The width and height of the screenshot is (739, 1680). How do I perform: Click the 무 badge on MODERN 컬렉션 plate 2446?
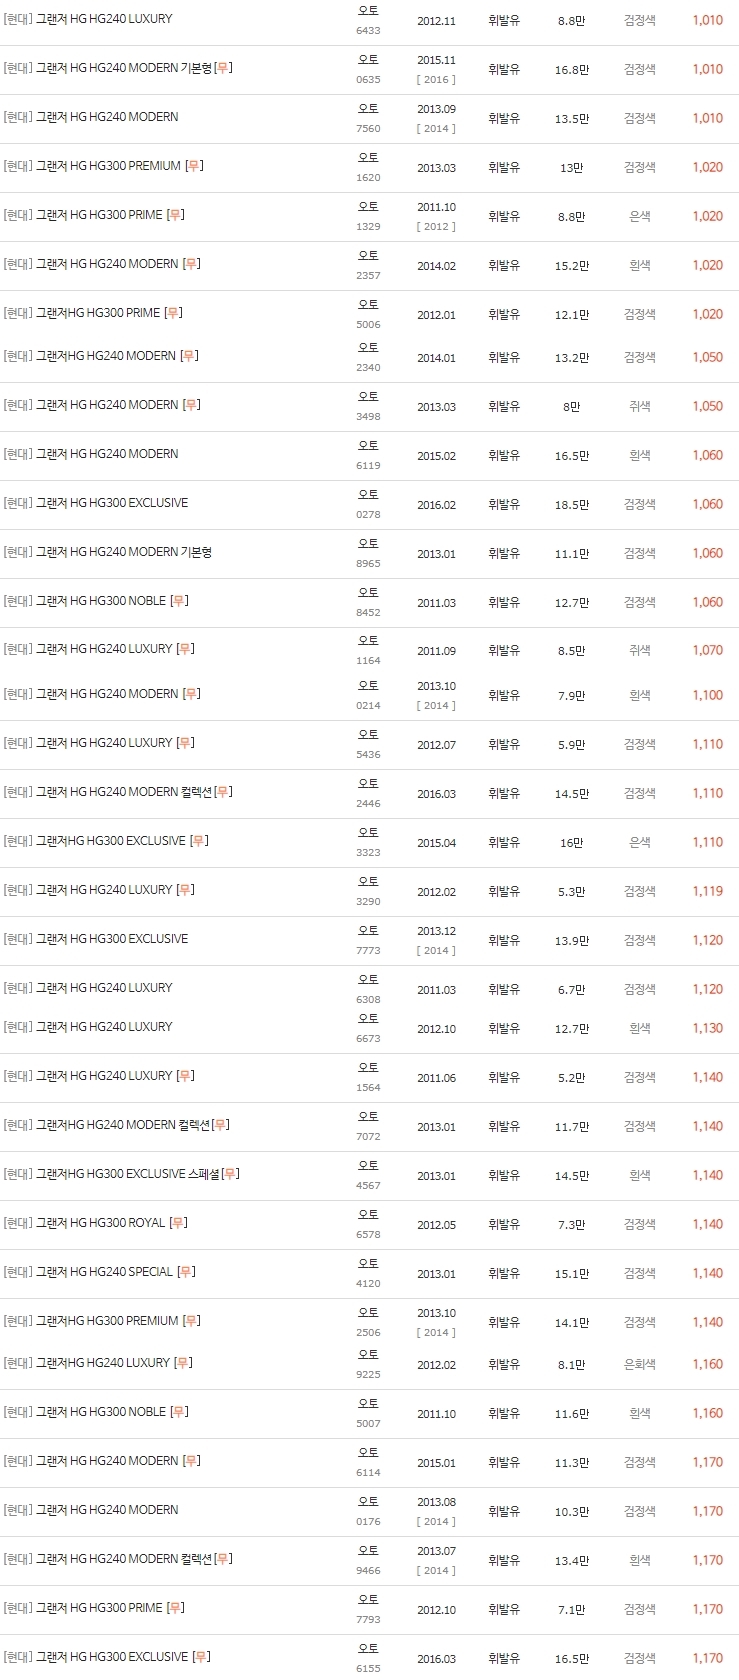coord(223,792)
